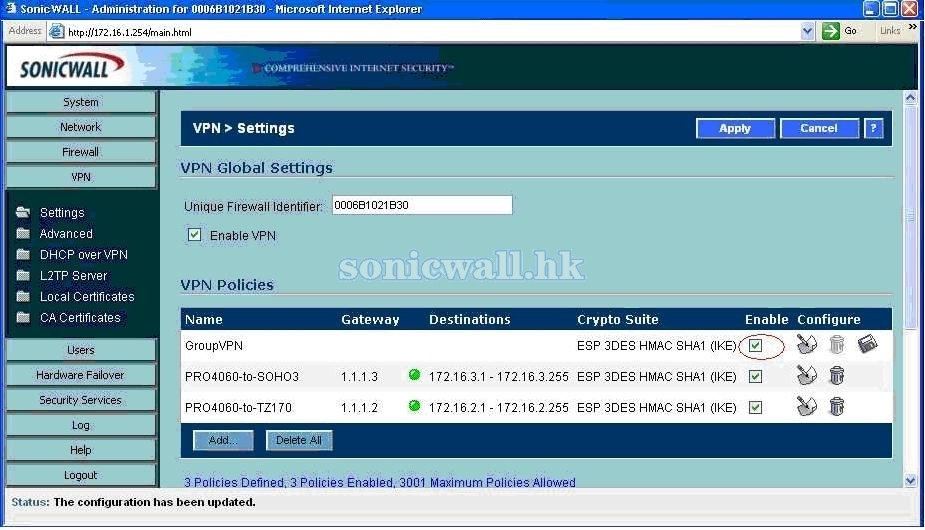Expand the Links toolbar chevron
This screenshot has width=925, height=530.
pyautogui.click(x=913, y=27)
